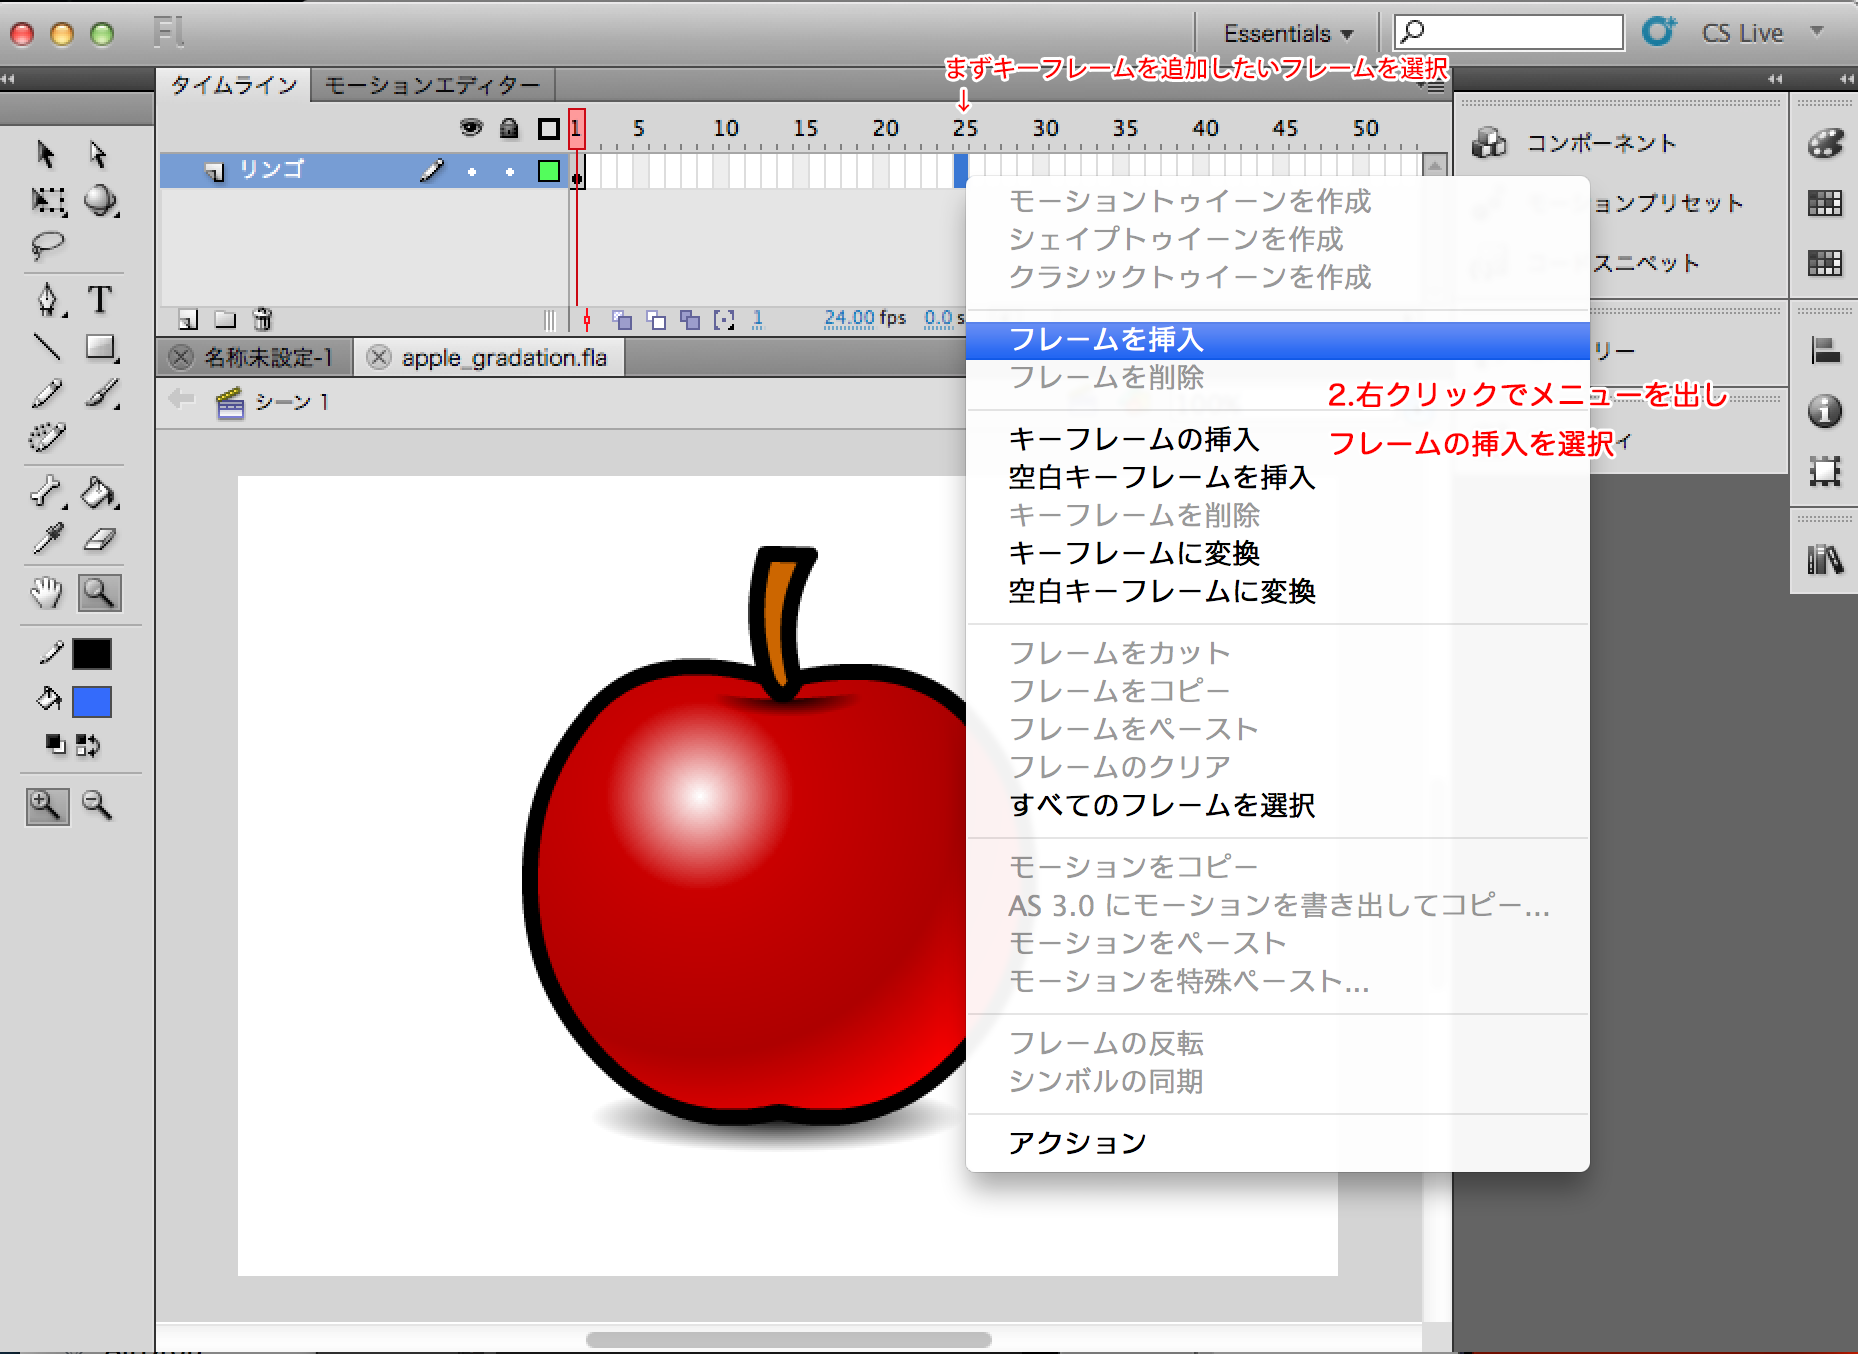Select the Lasso tool
Screen dimensions: 1858x1354
(47, 245)
